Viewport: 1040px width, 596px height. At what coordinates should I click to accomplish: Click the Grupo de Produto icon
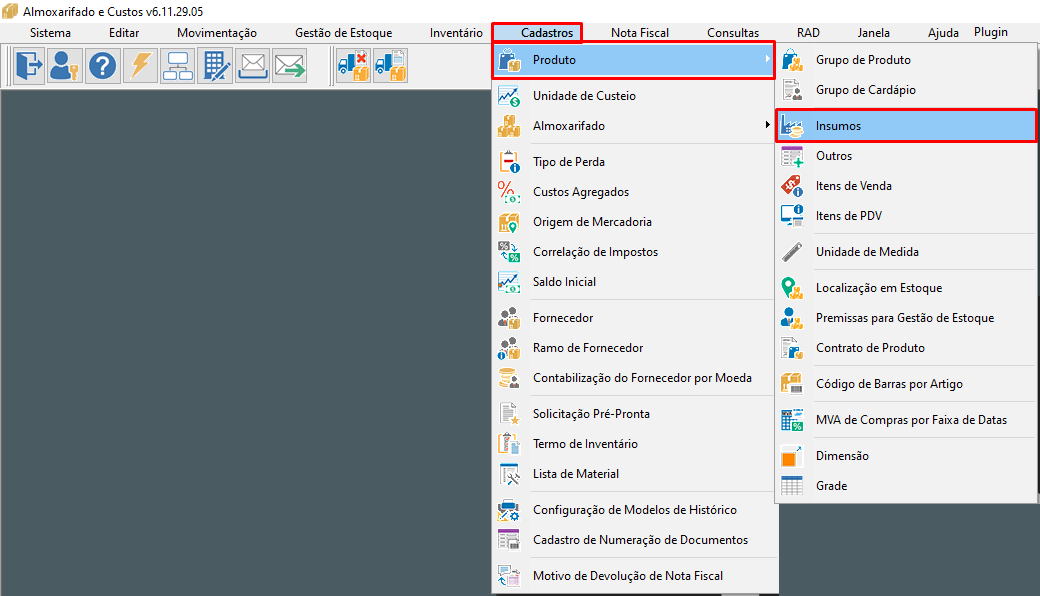pyautogui.click(x=792, y=60)
